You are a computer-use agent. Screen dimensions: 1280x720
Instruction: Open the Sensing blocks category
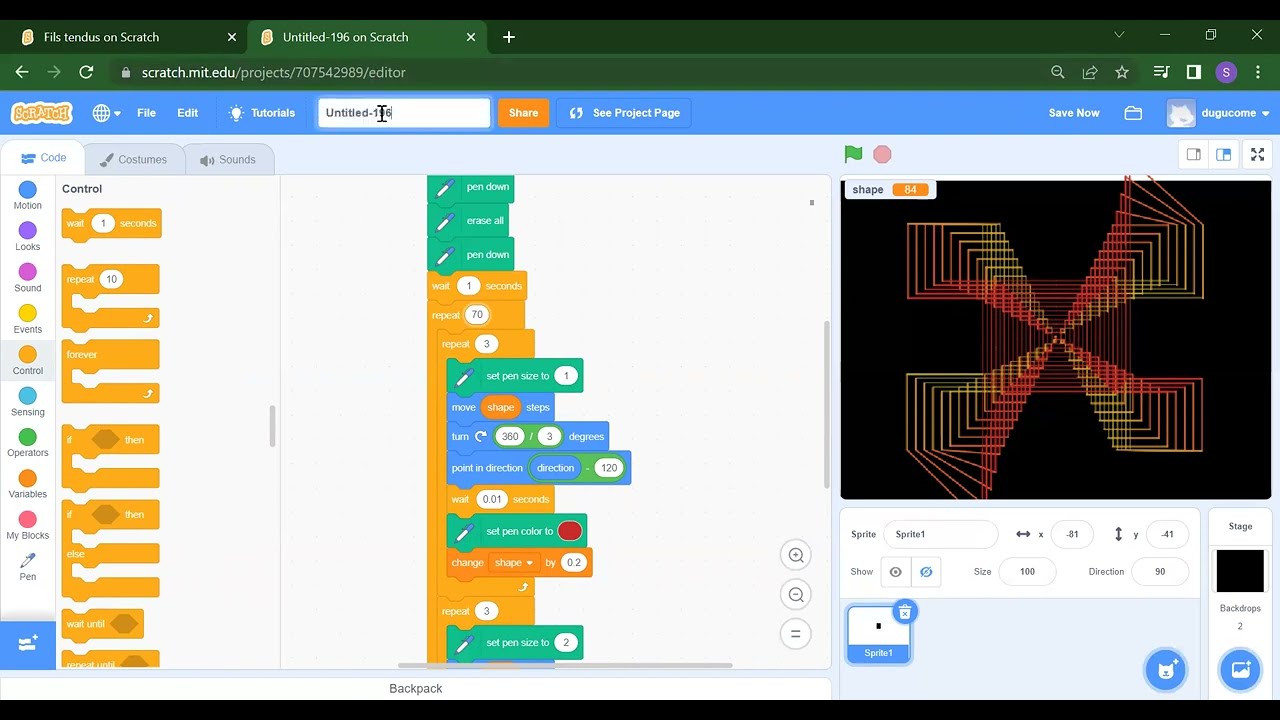(28, 402)
